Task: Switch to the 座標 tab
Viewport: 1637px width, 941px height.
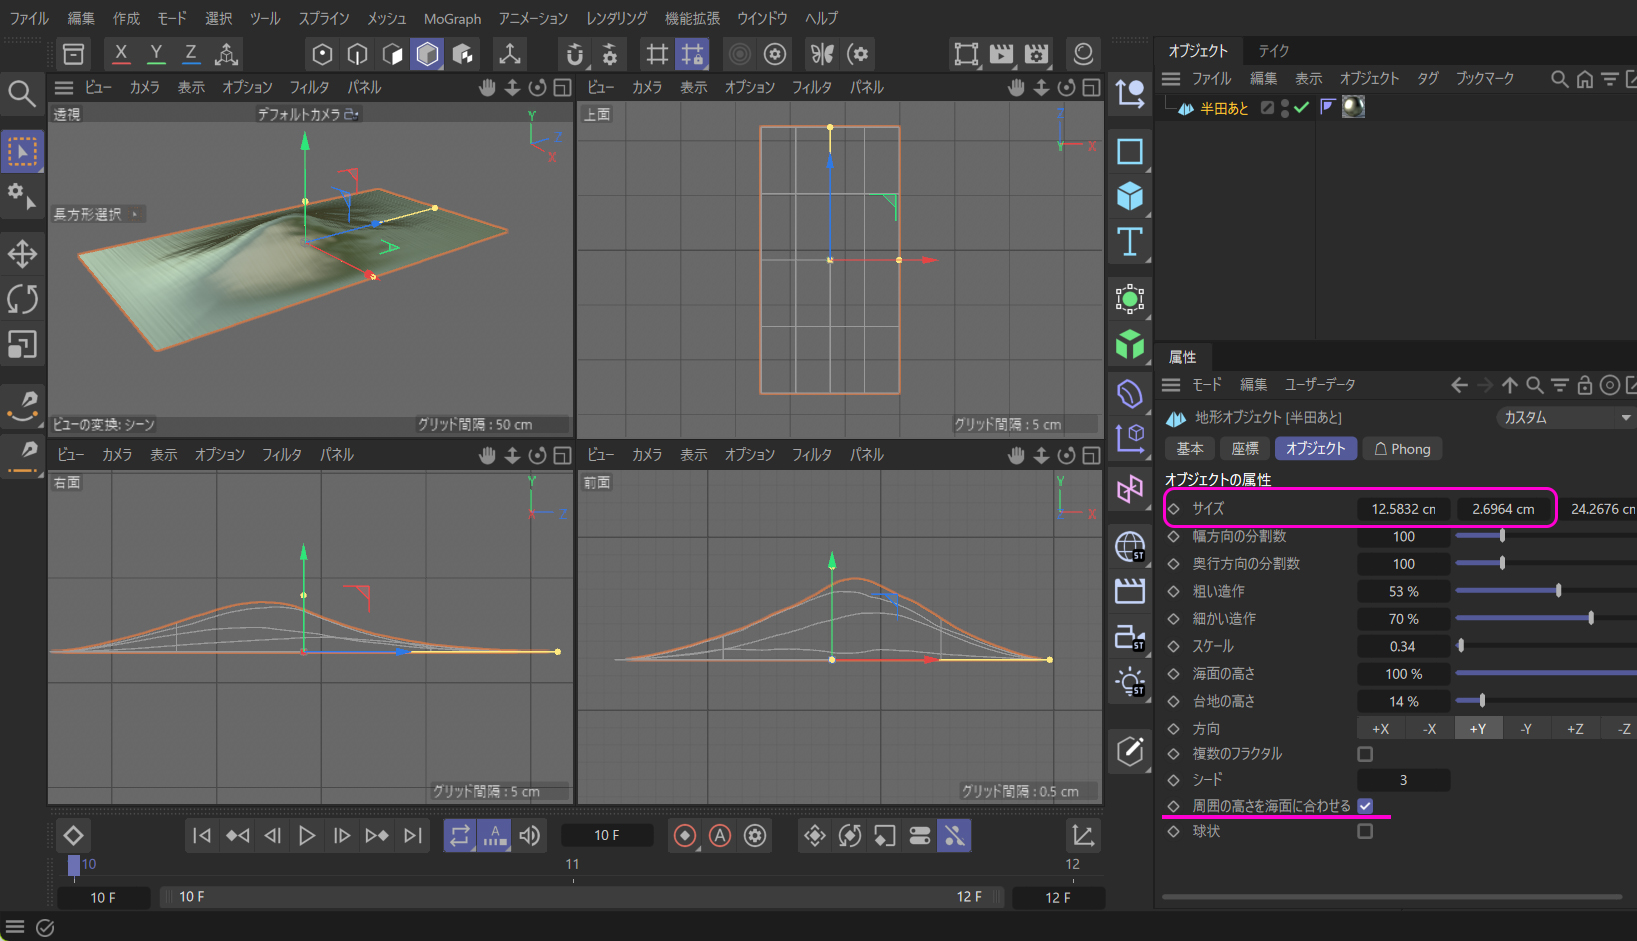Action: pyautogui.click(x=1245, y=449)
